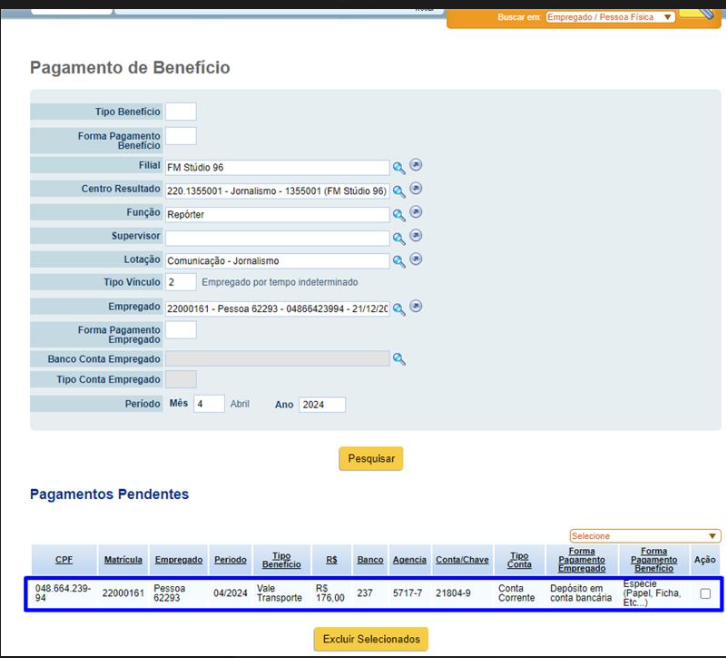Click the Função lookup magnifier icon
The width and height of the screenshot is (726, 658).
tap(399, 215)
